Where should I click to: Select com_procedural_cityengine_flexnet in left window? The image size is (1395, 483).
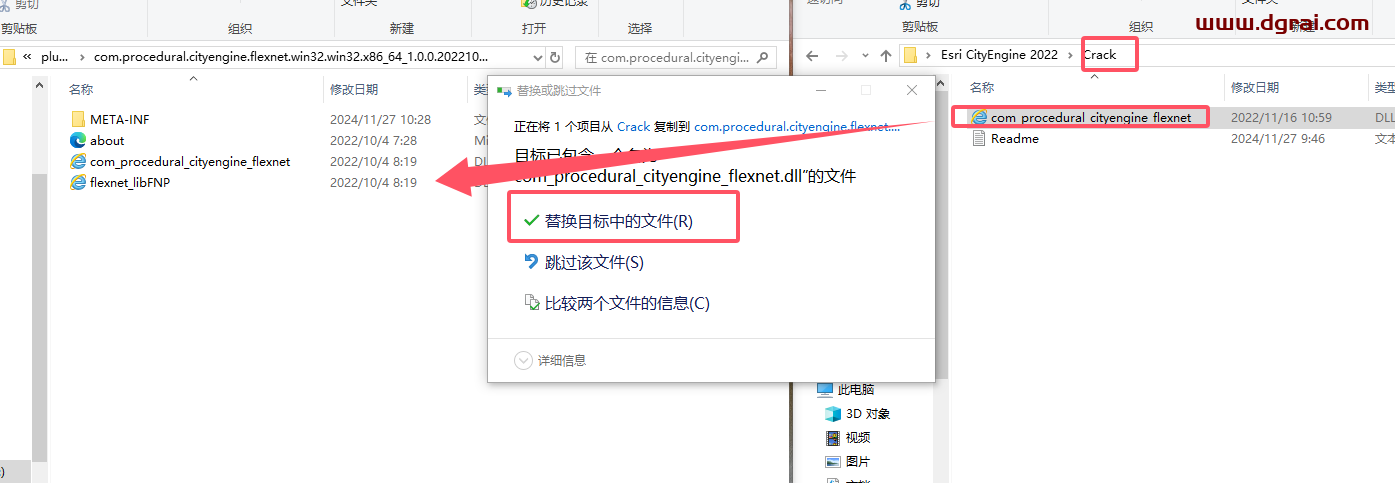tap(180, 161)
